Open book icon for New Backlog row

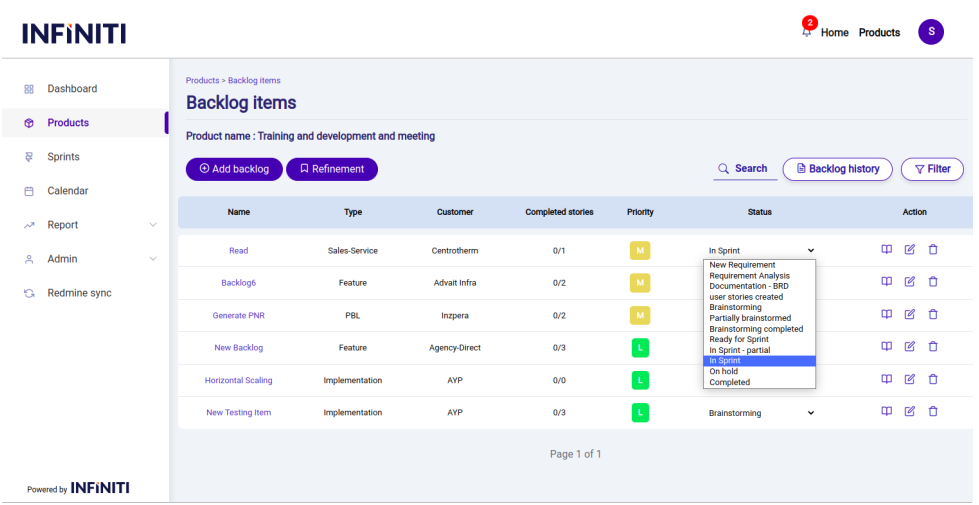click(886, 347)
